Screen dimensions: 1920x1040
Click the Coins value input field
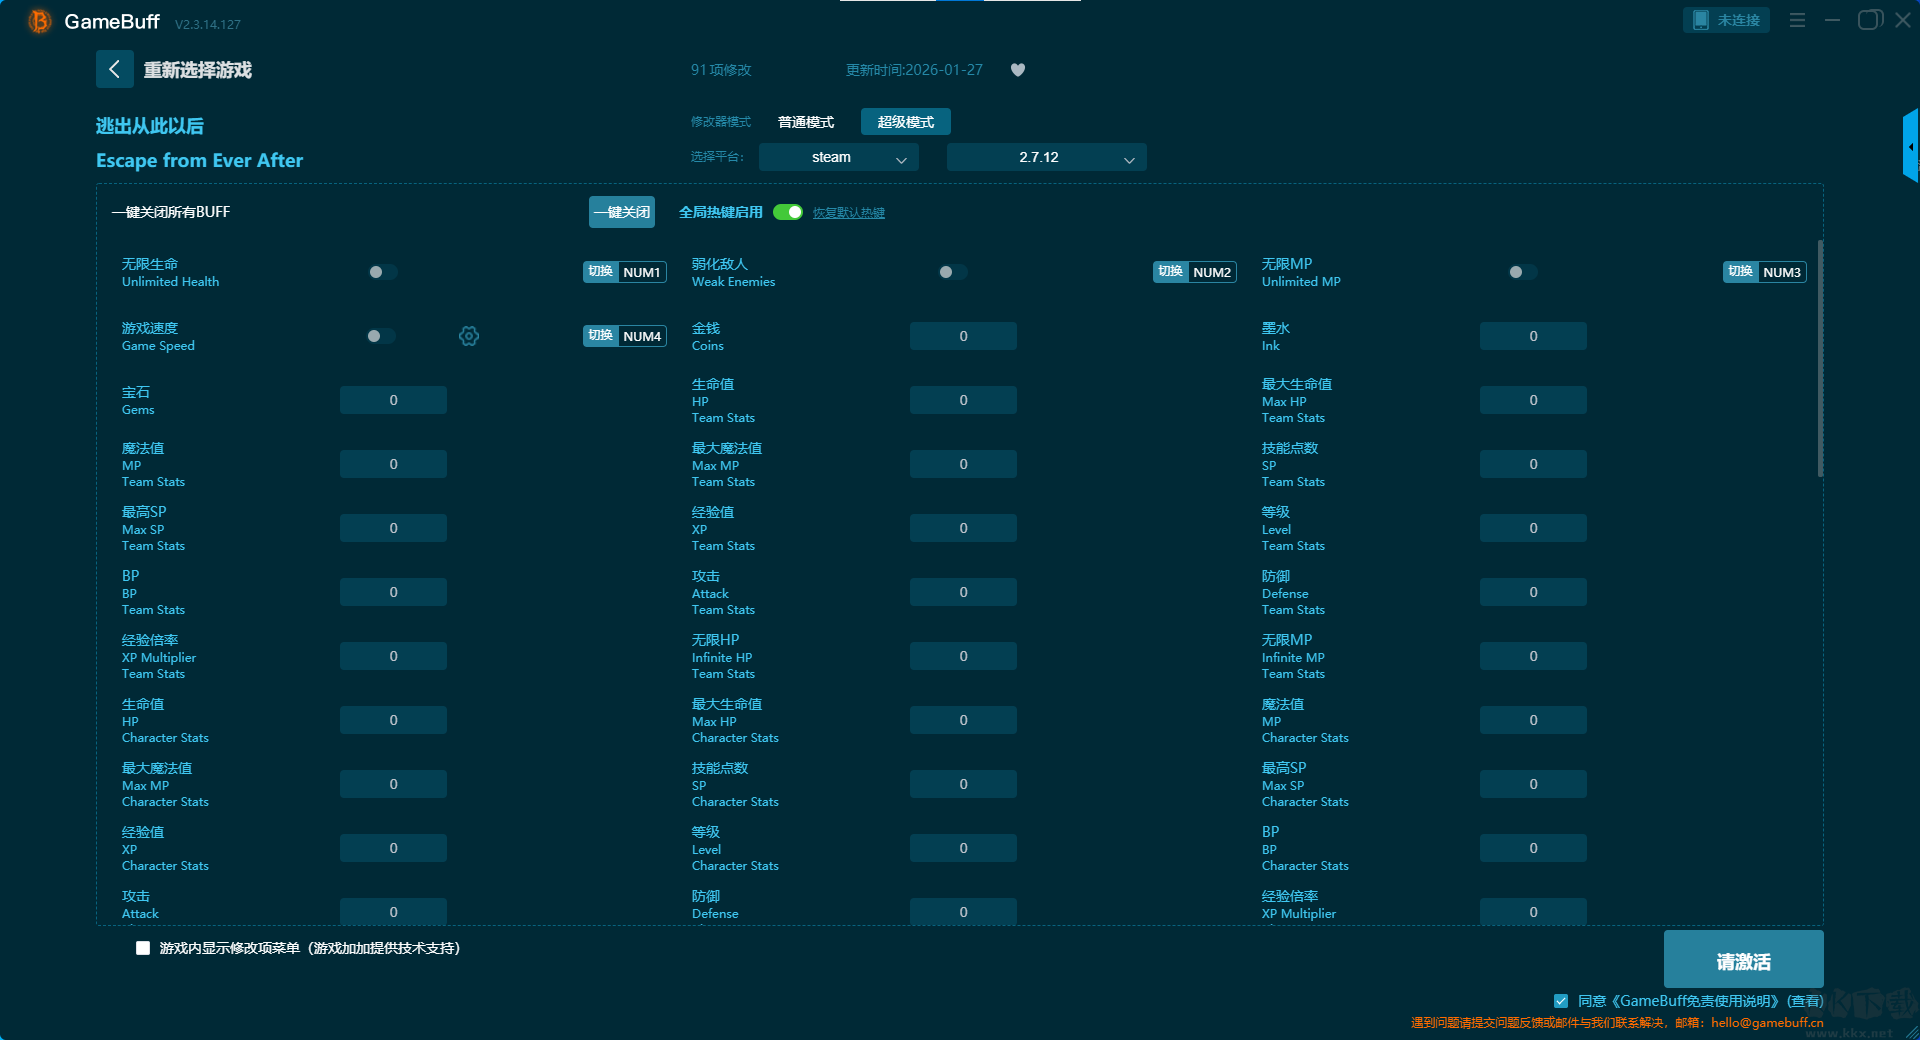click(x=963, y=336)
